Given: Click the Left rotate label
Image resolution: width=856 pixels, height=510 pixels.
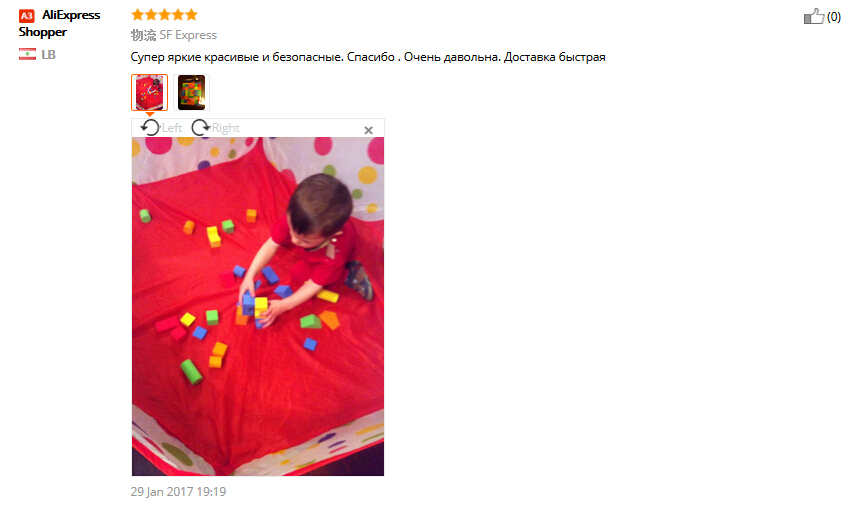Looking at the screenshot, I should point(172,128).
